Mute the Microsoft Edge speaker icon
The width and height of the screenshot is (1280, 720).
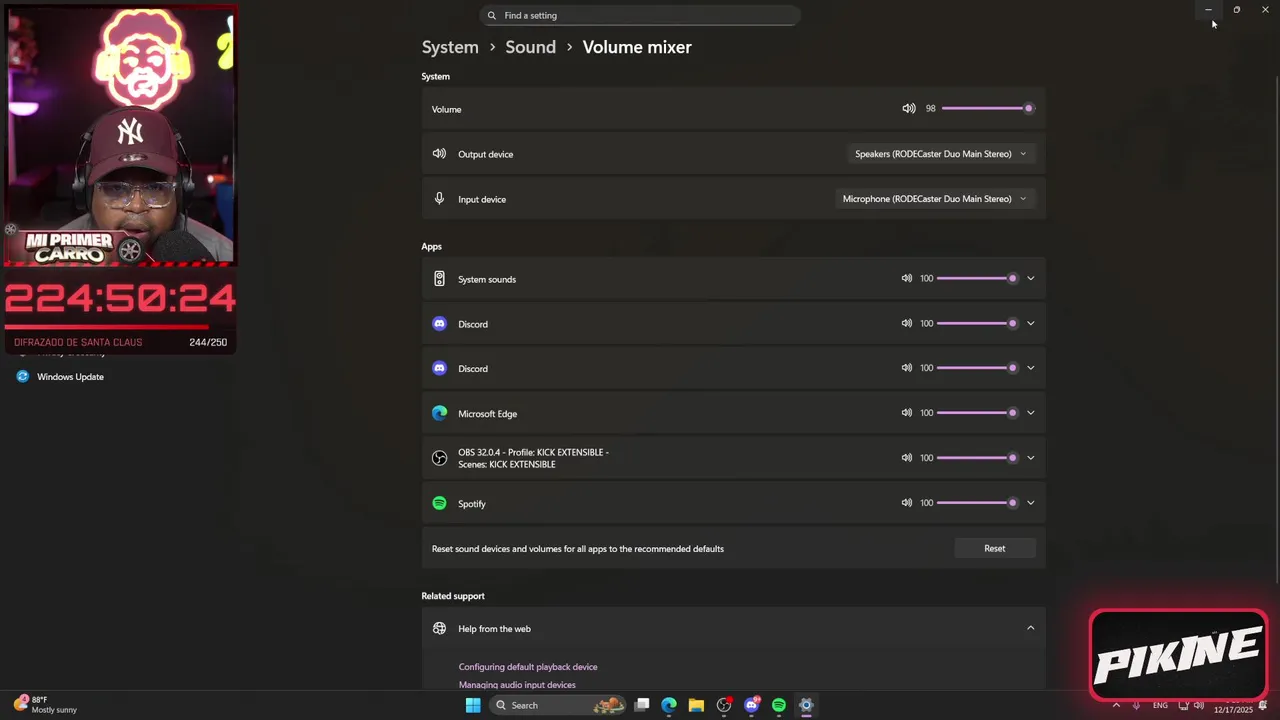coord(906,413)
